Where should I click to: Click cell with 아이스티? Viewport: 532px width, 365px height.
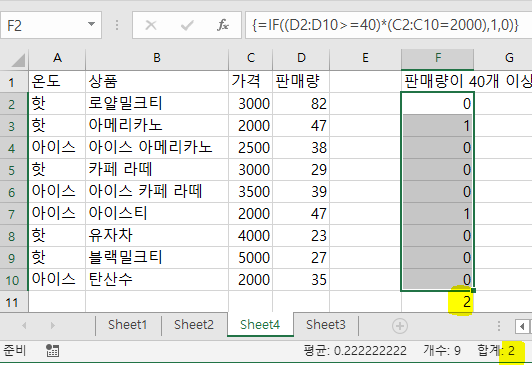(157, 214)
